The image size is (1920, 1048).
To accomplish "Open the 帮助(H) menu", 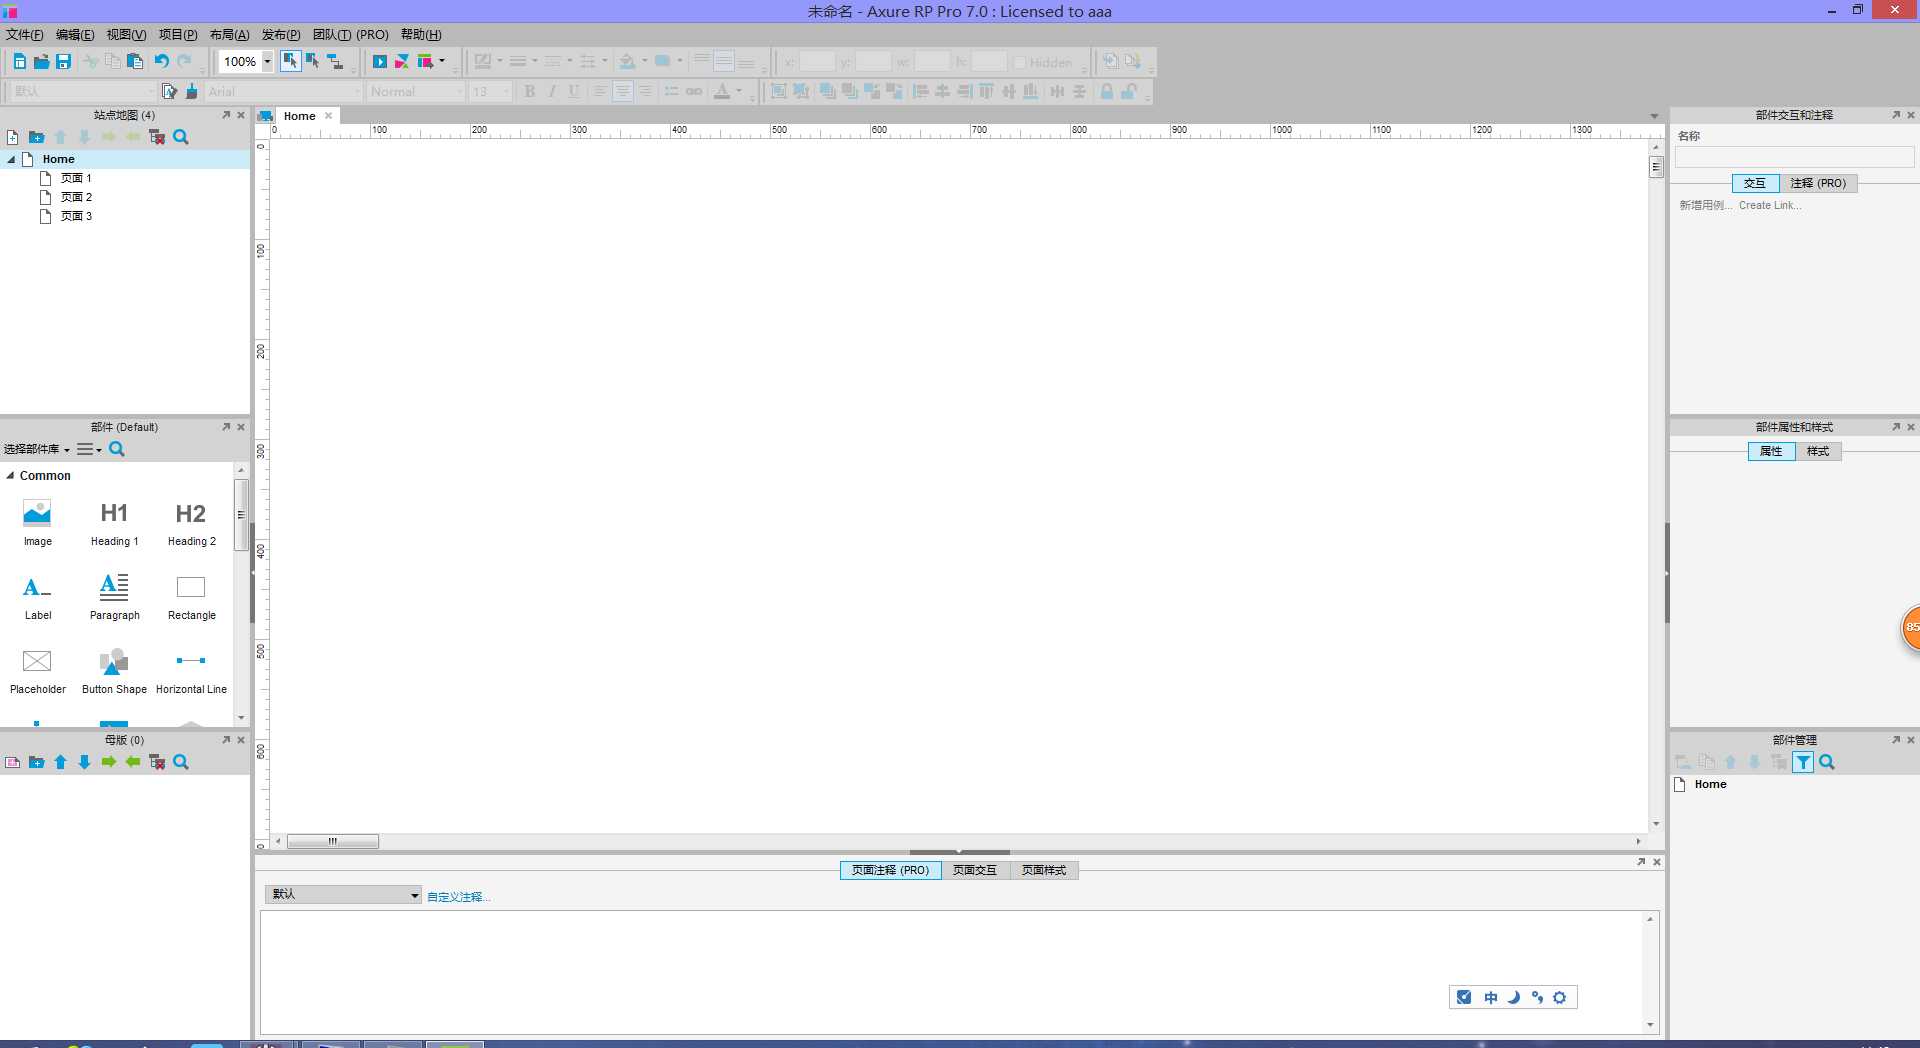I will (421, 34).
